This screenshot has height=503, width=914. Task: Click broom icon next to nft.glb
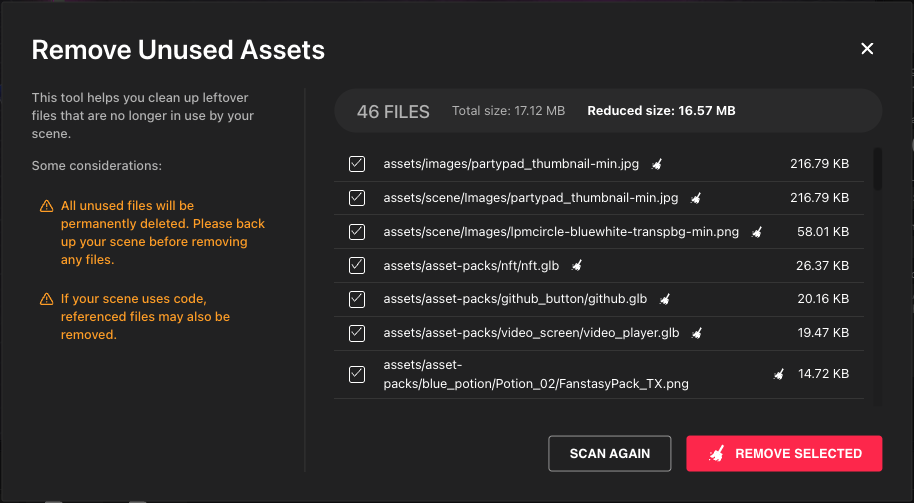point(576,266)
